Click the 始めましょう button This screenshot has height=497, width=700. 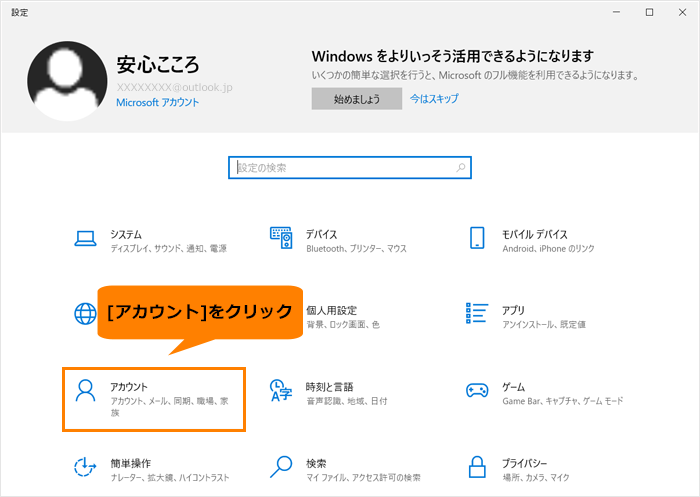[x=357, y=99]
